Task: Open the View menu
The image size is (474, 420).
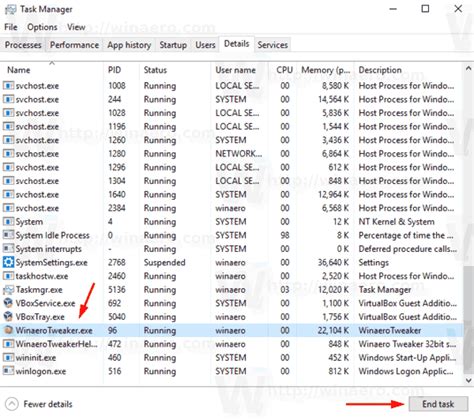Action: tap(76, 27)
